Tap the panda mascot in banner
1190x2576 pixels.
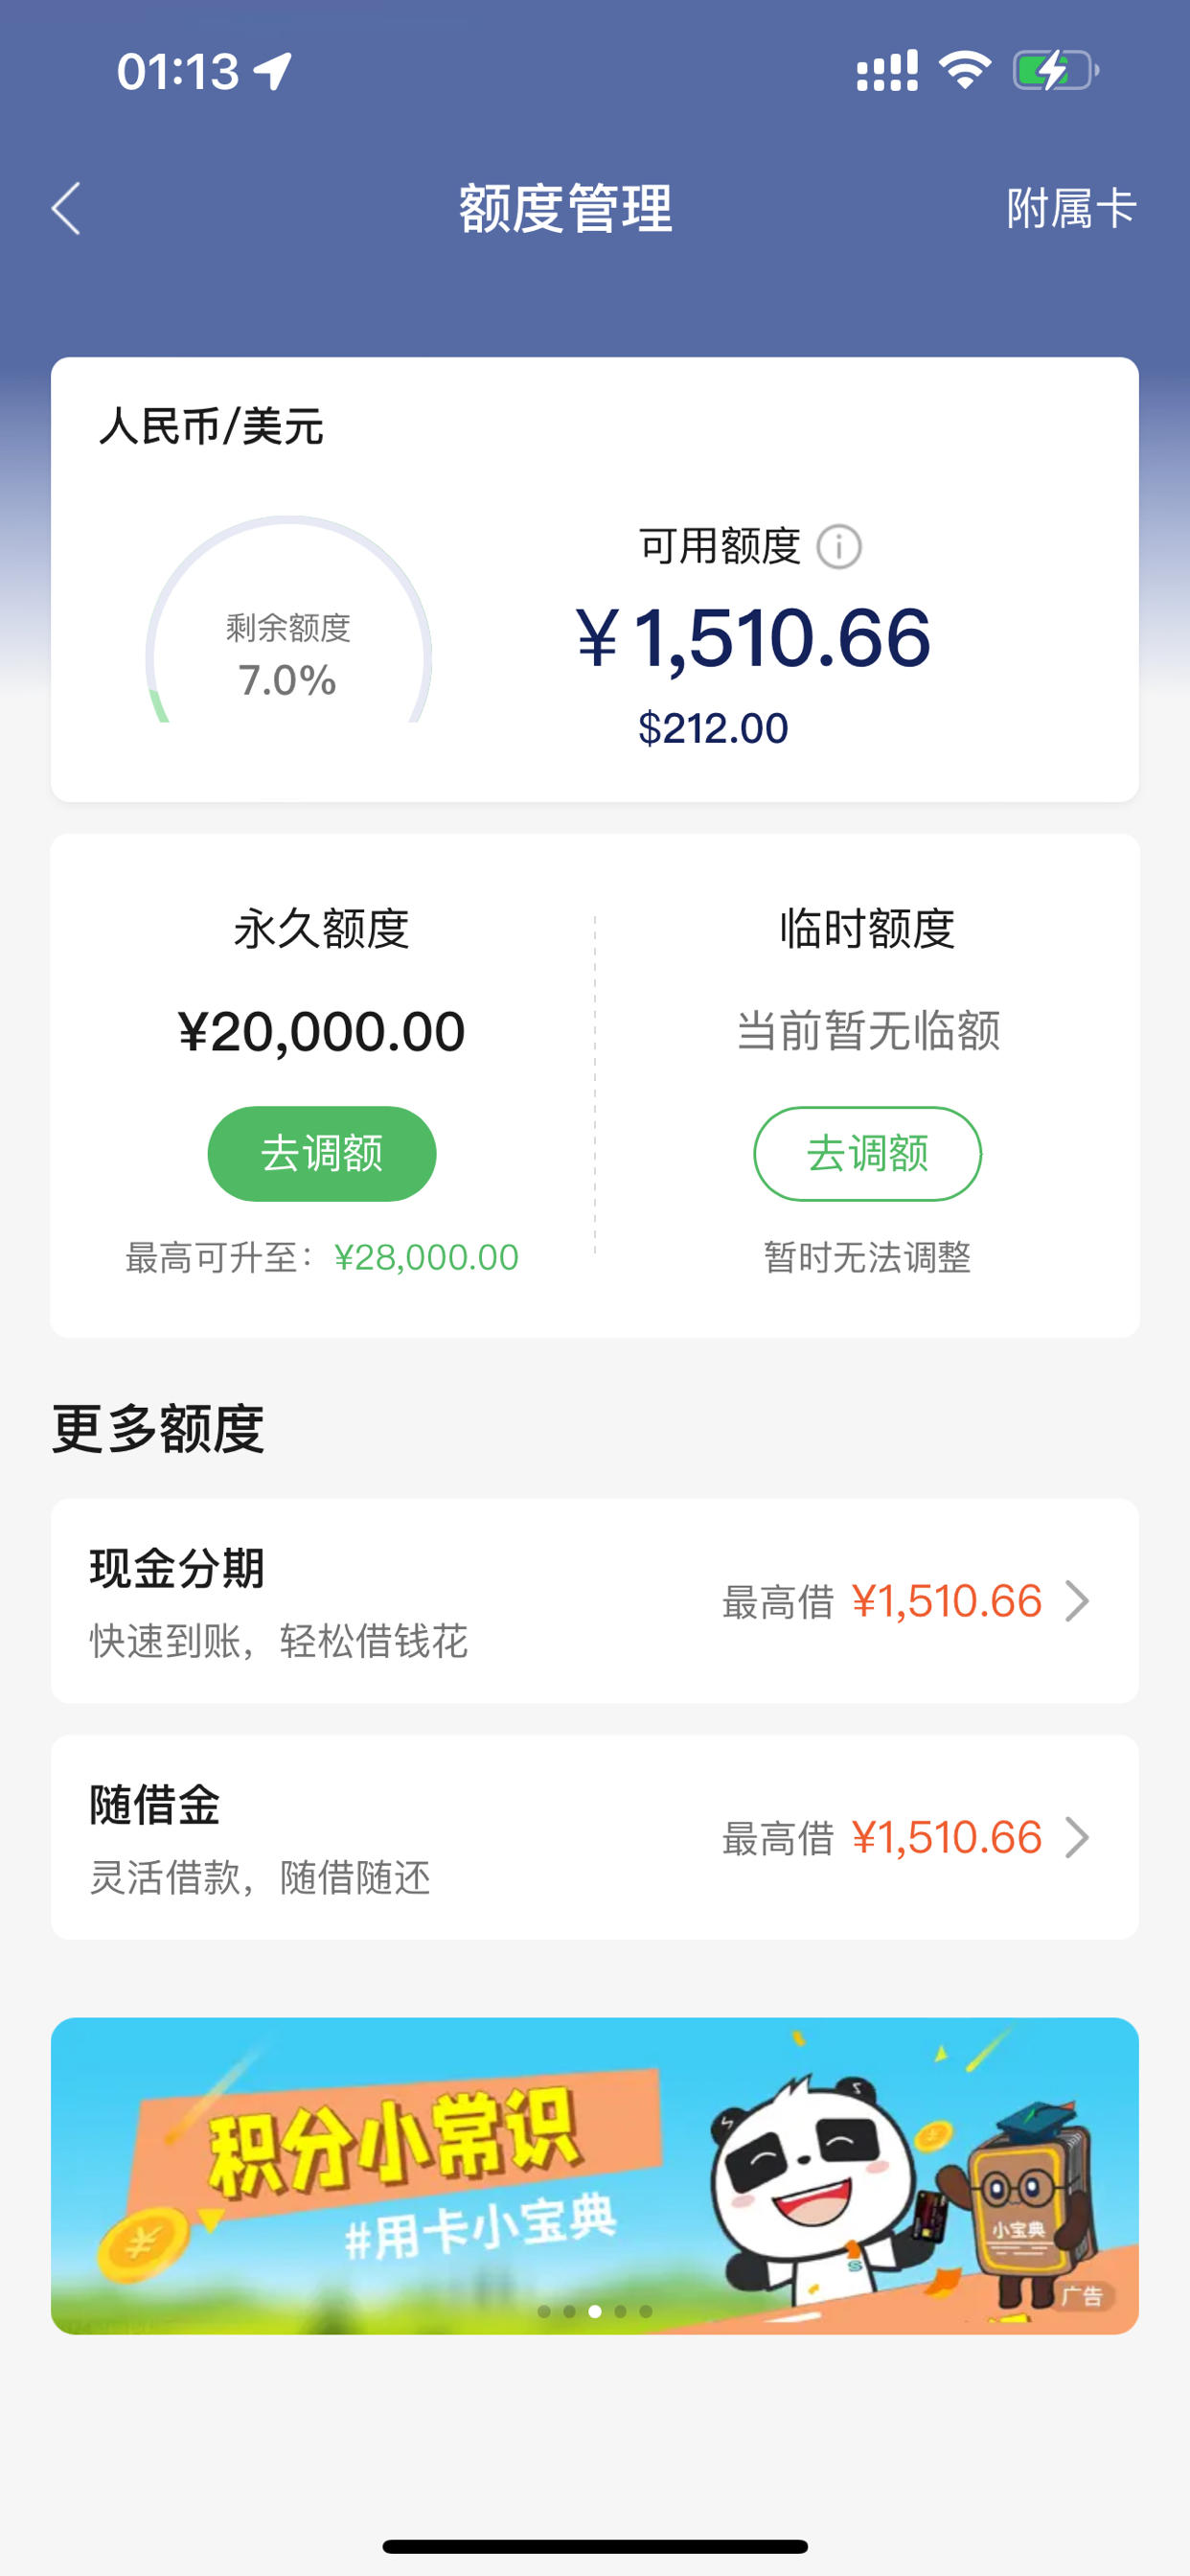coord(810,2182)
